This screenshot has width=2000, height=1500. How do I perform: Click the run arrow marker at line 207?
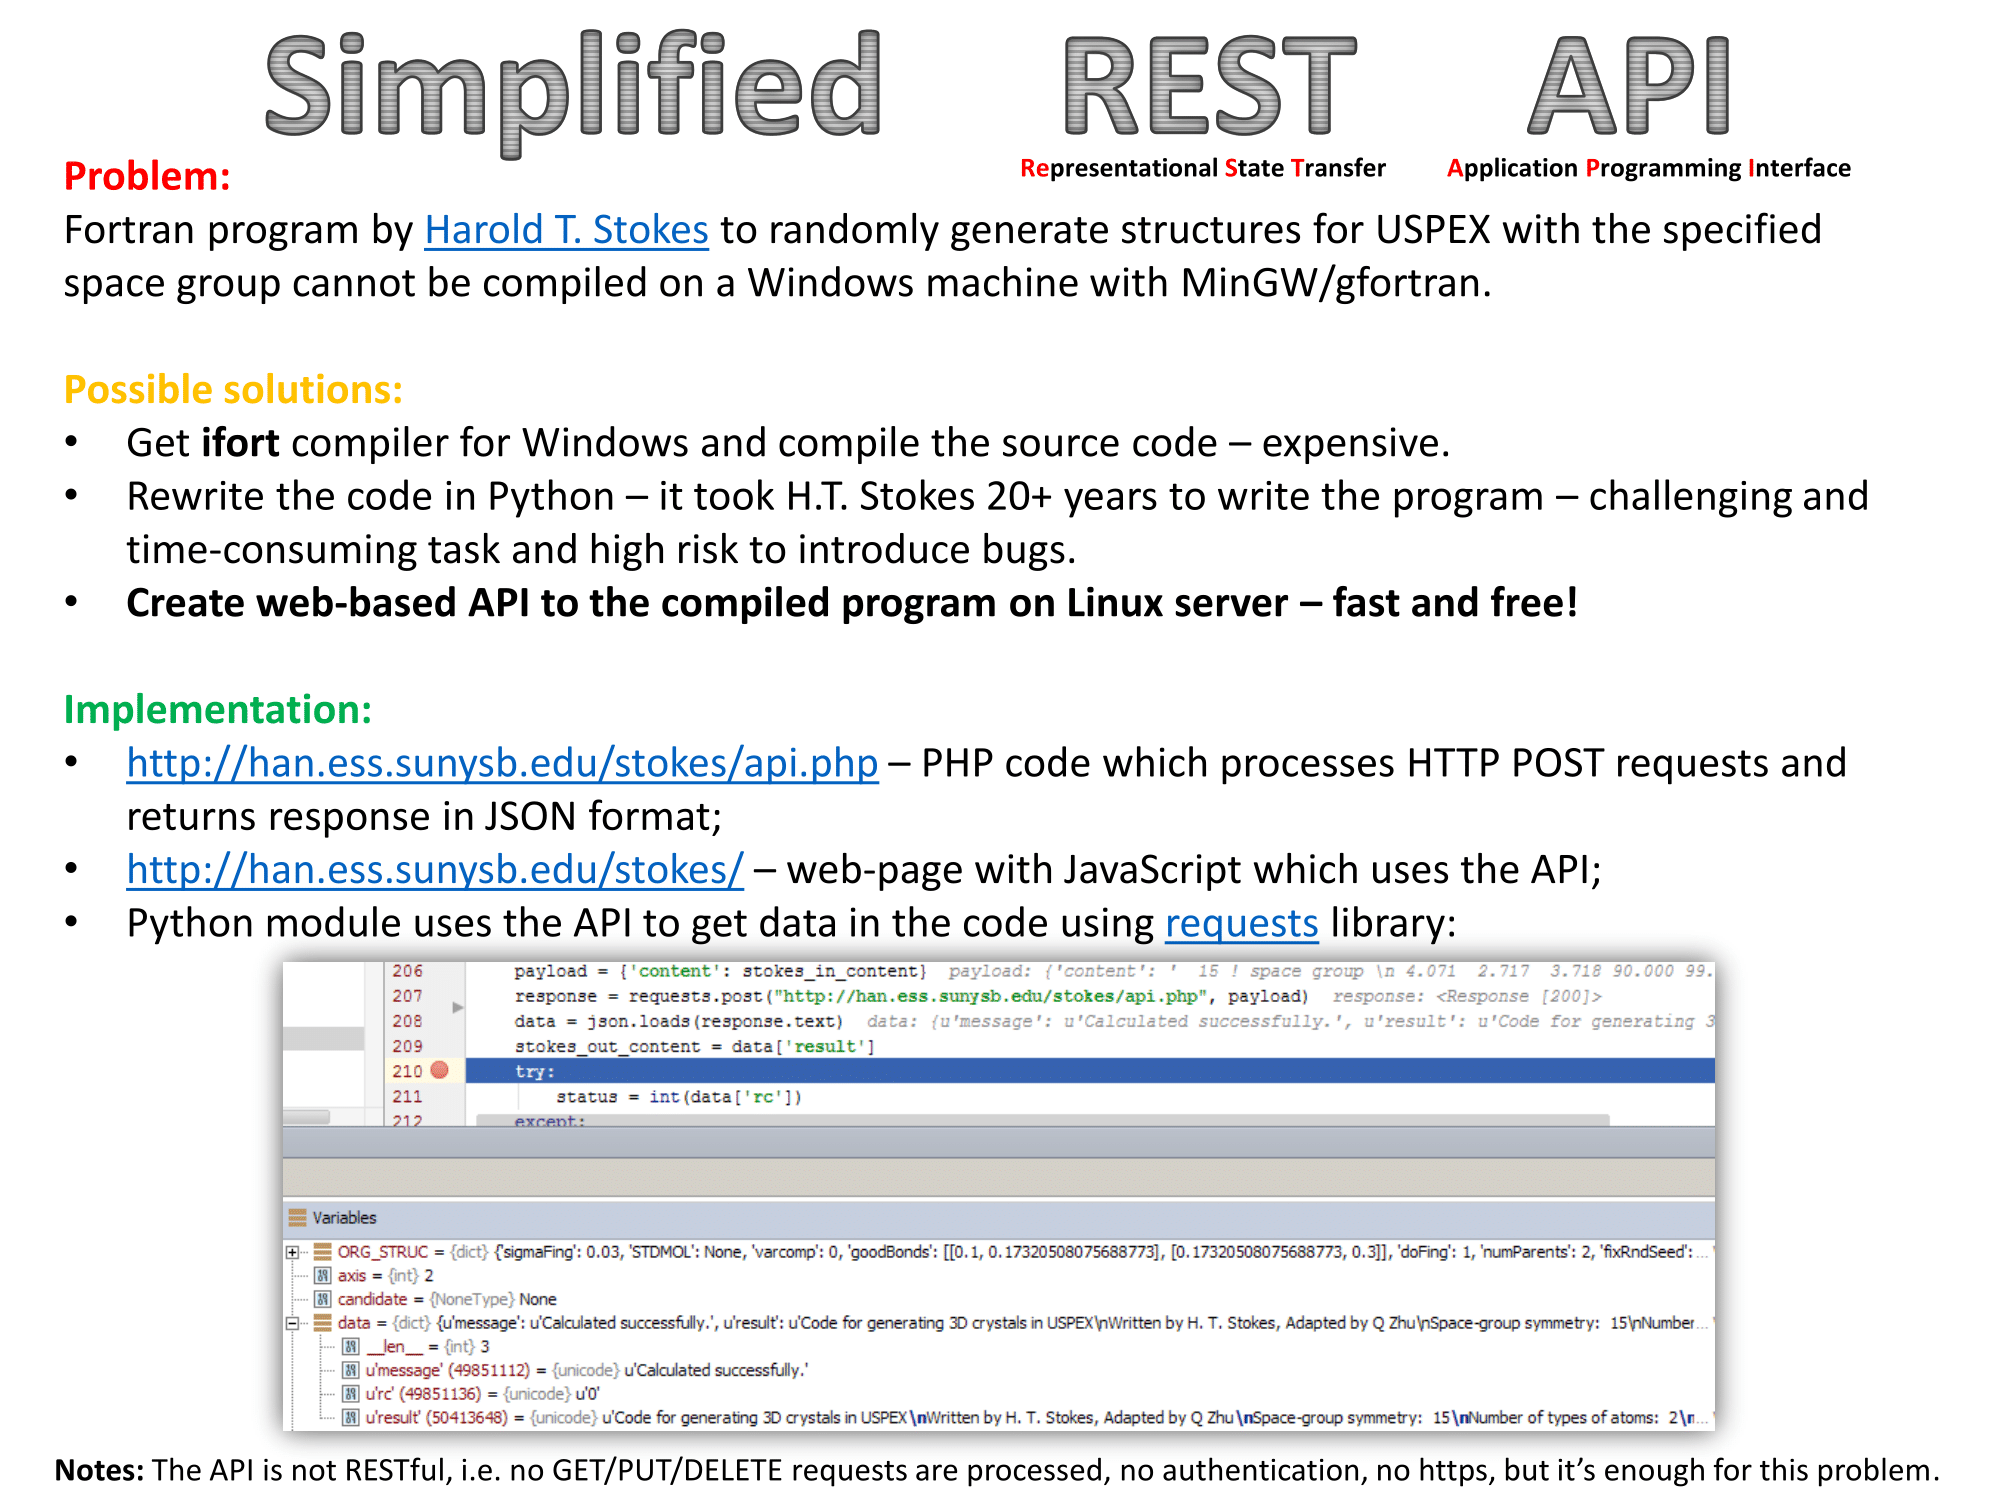point(458,1007)
